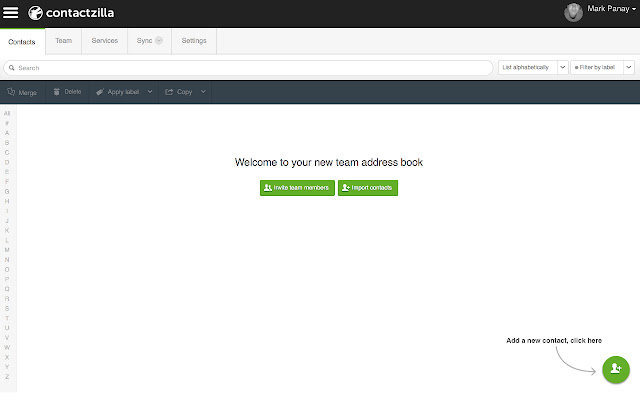The width and height of the screenshot is (640, 400).
Task: Go to the Settings tab
Action: point(194,41)
